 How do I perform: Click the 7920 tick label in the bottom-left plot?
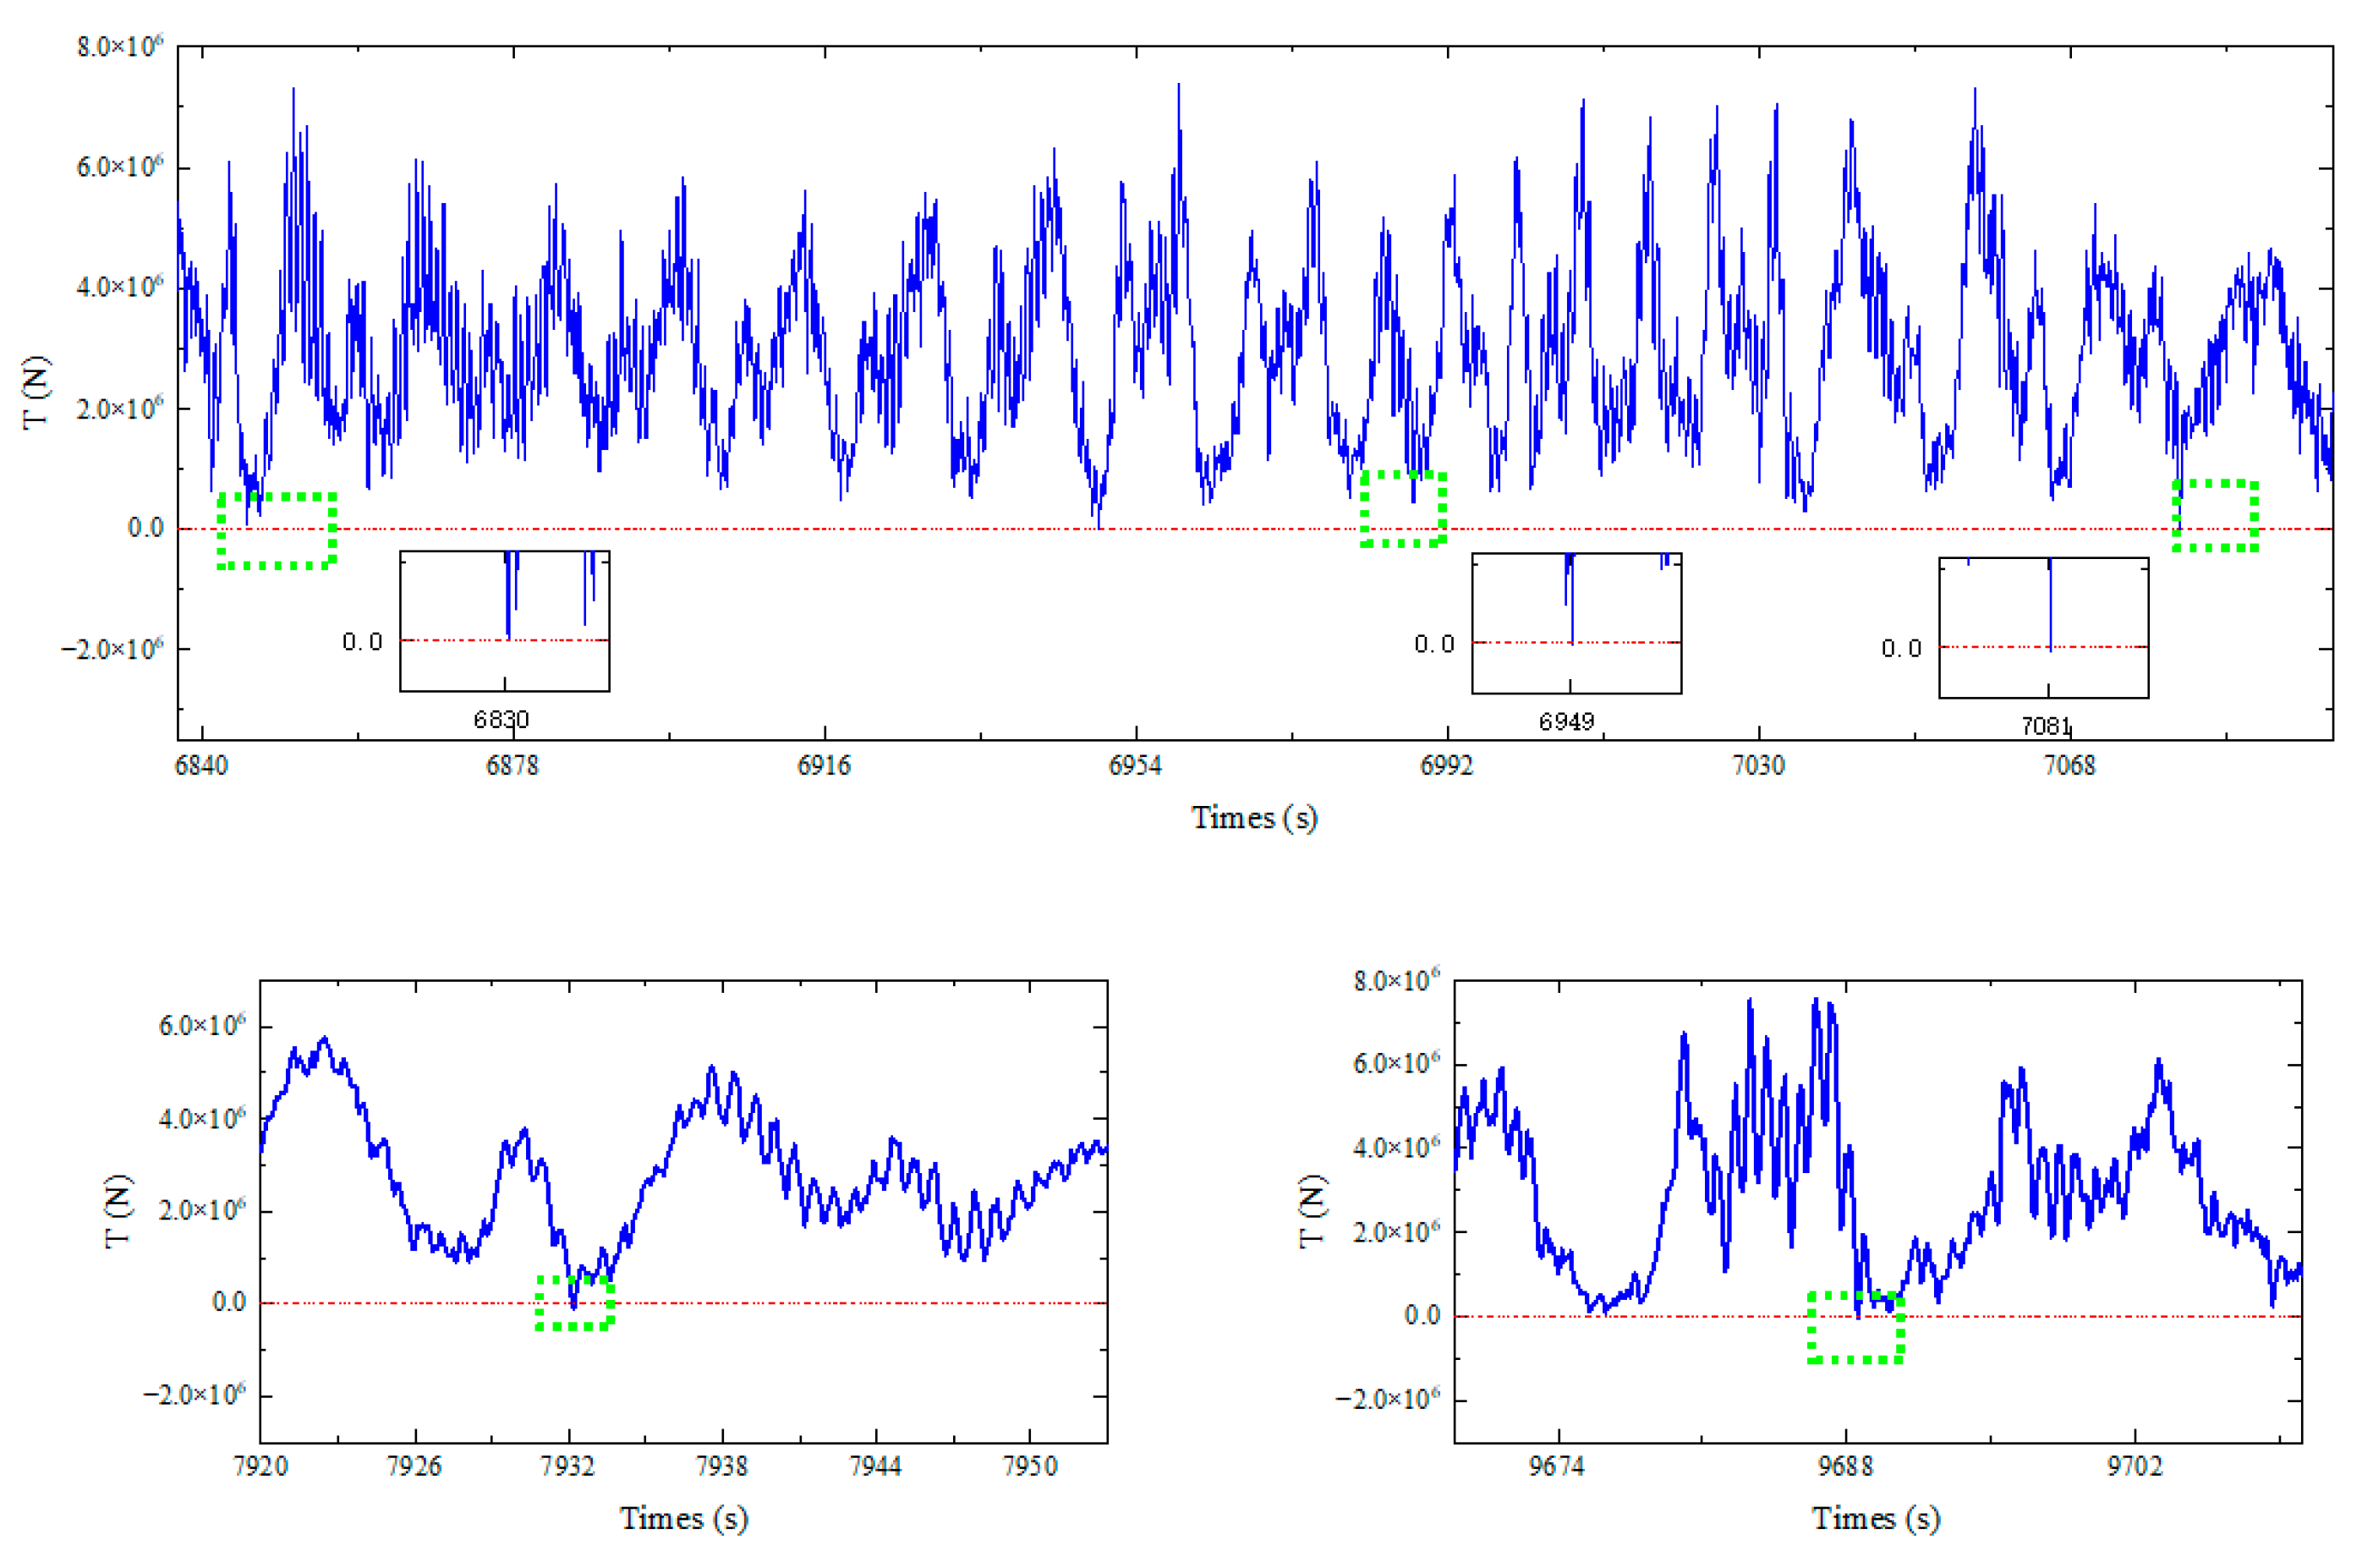260,1466
